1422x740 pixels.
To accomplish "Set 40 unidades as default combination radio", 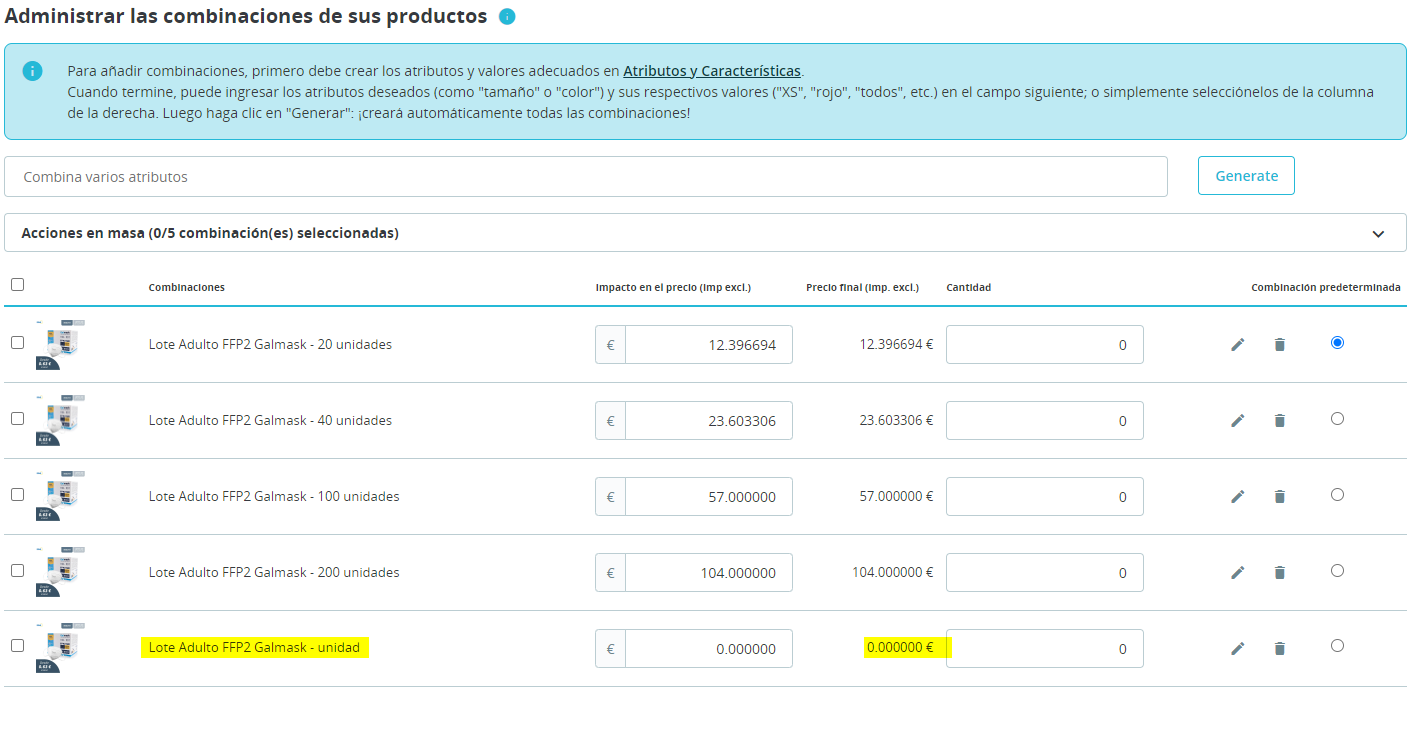I will coord(1337,418).
